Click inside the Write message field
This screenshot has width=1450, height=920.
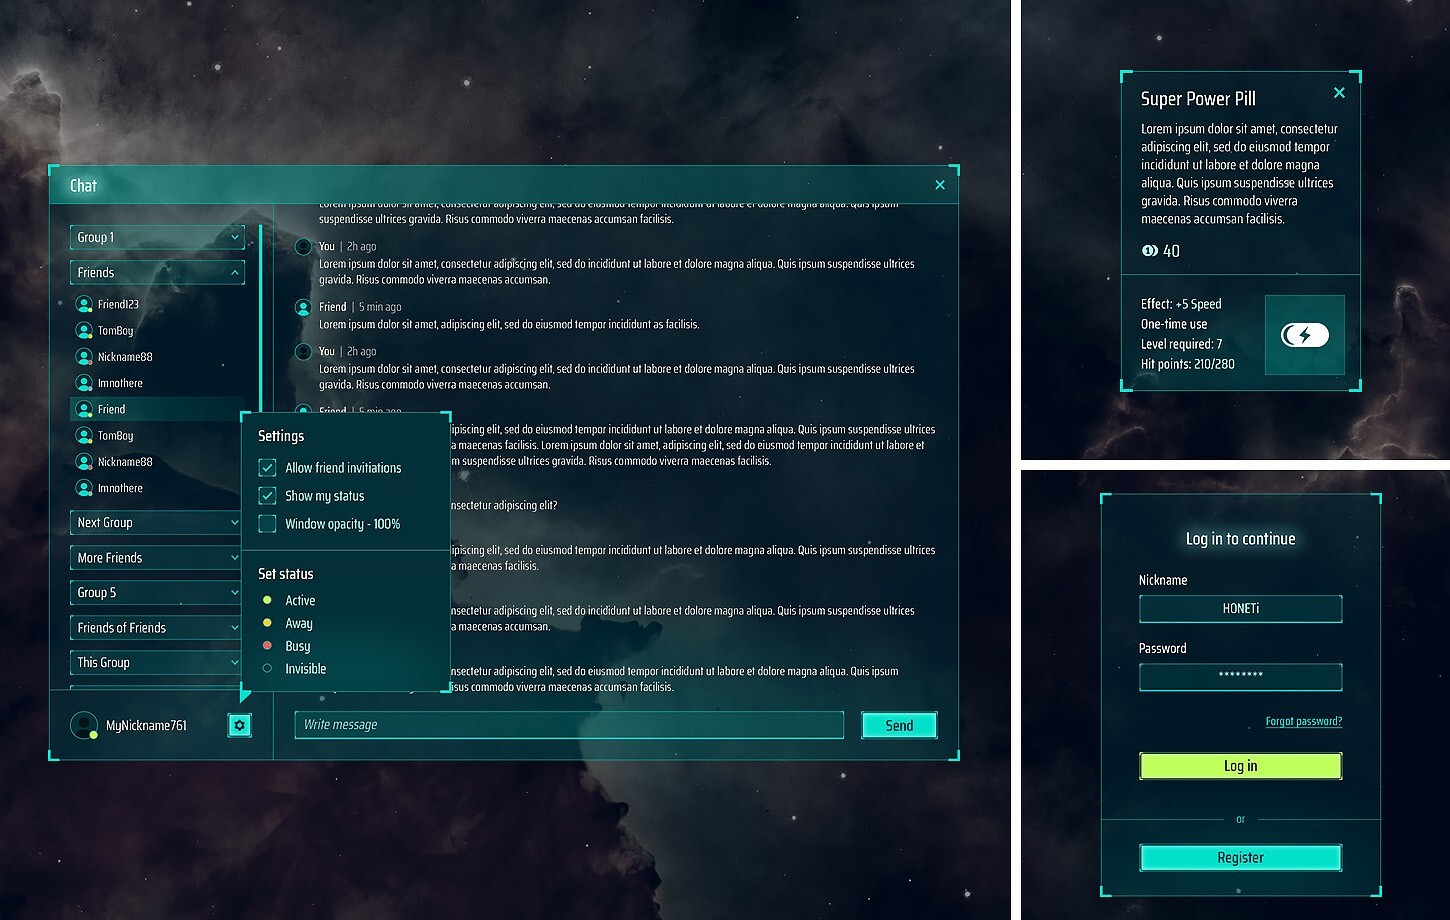tap(568, 724)
